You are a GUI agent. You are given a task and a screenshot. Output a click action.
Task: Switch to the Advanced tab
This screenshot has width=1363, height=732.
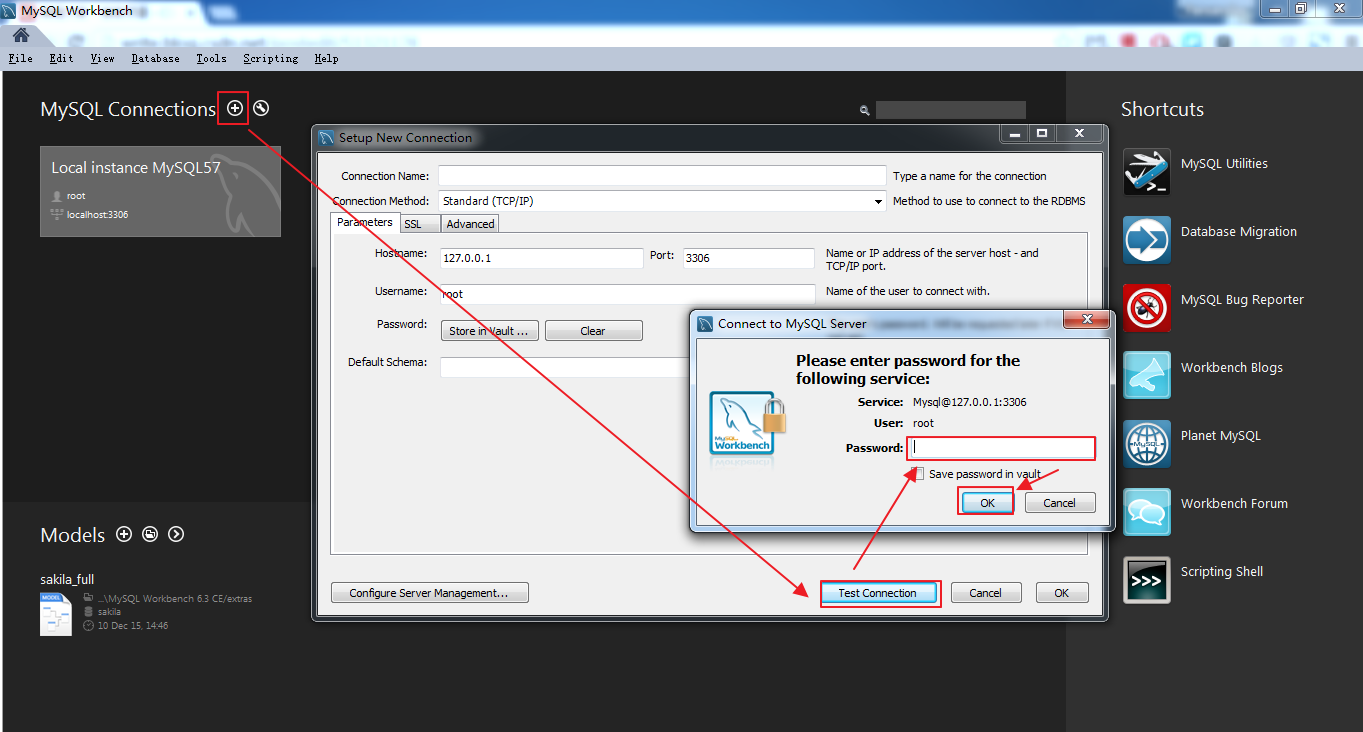tap(470, 224)
